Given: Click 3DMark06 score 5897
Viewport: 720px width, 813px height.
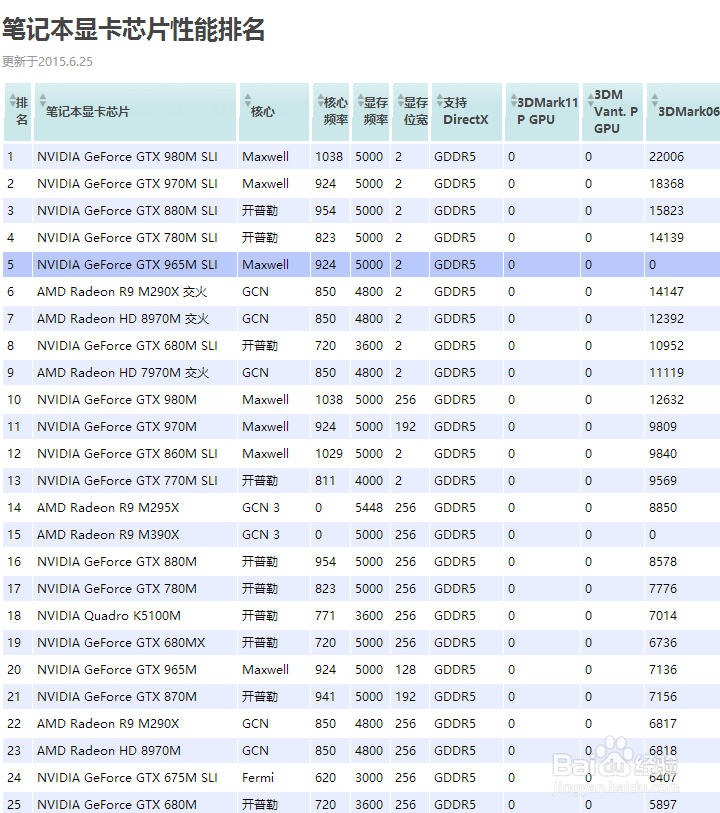Looking at the screenshot, I should (x=662, y=804).
